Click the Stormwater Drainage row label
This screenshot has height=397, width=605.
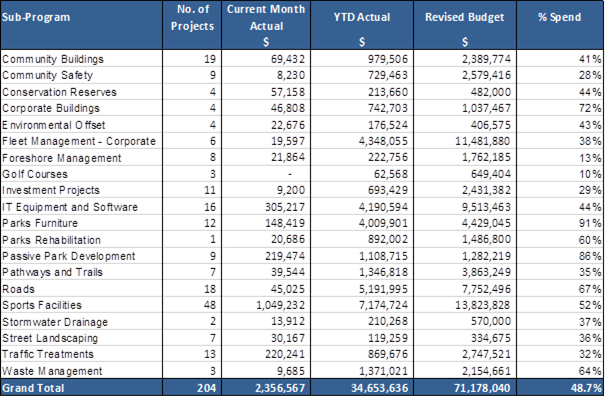pos(55,322)
